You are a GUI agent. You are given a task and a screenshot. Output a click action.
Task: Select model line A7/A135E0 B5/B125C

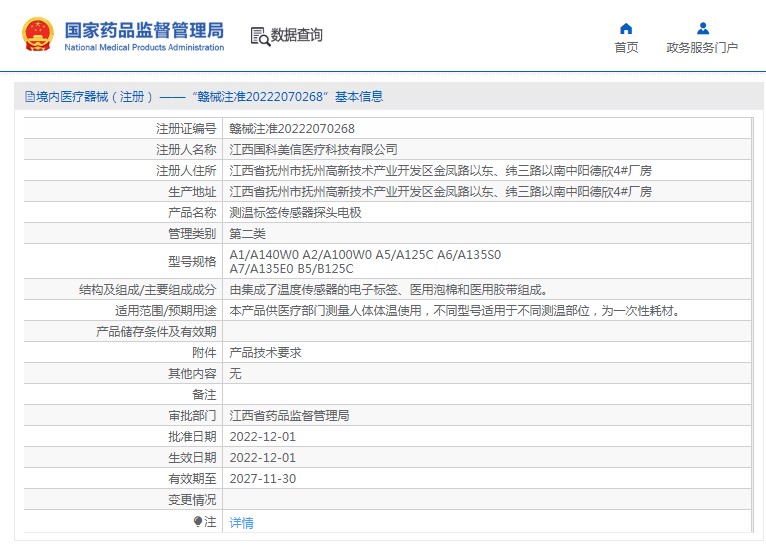tap(291, 269)
